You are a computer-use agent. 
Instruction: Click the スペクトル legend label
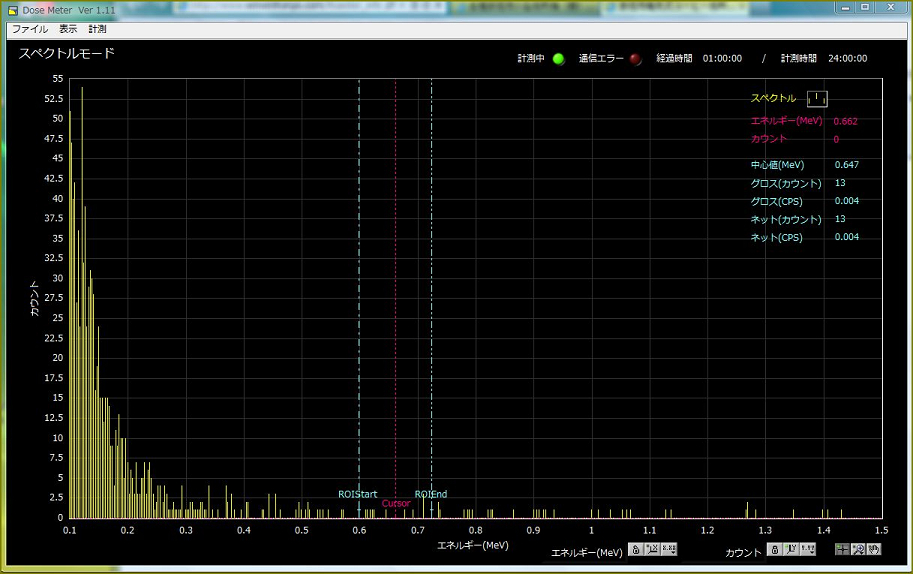[x=773, y=98]
